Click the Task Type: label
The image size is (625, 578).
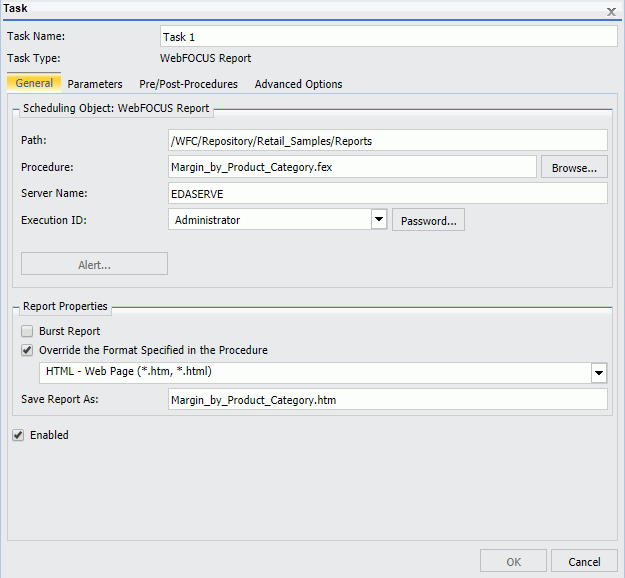coord(34,58)
